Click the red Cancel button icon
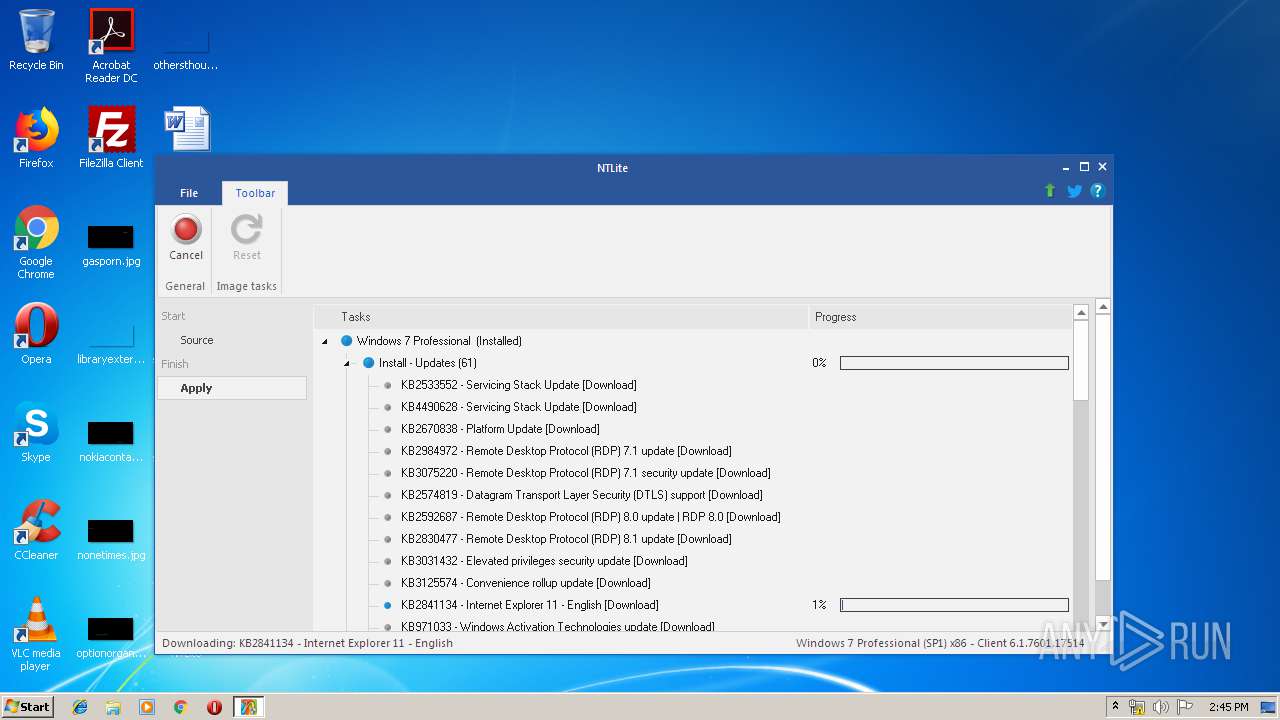1280x720 pixels. (x=186, y=230)
